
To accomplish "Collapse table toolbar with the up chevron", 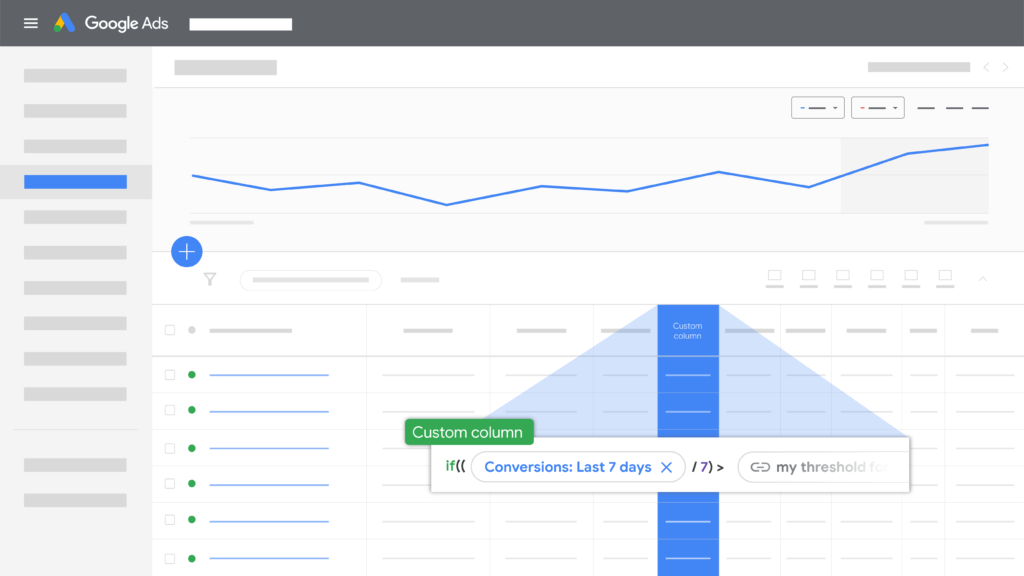I will (x=982, y=279).
